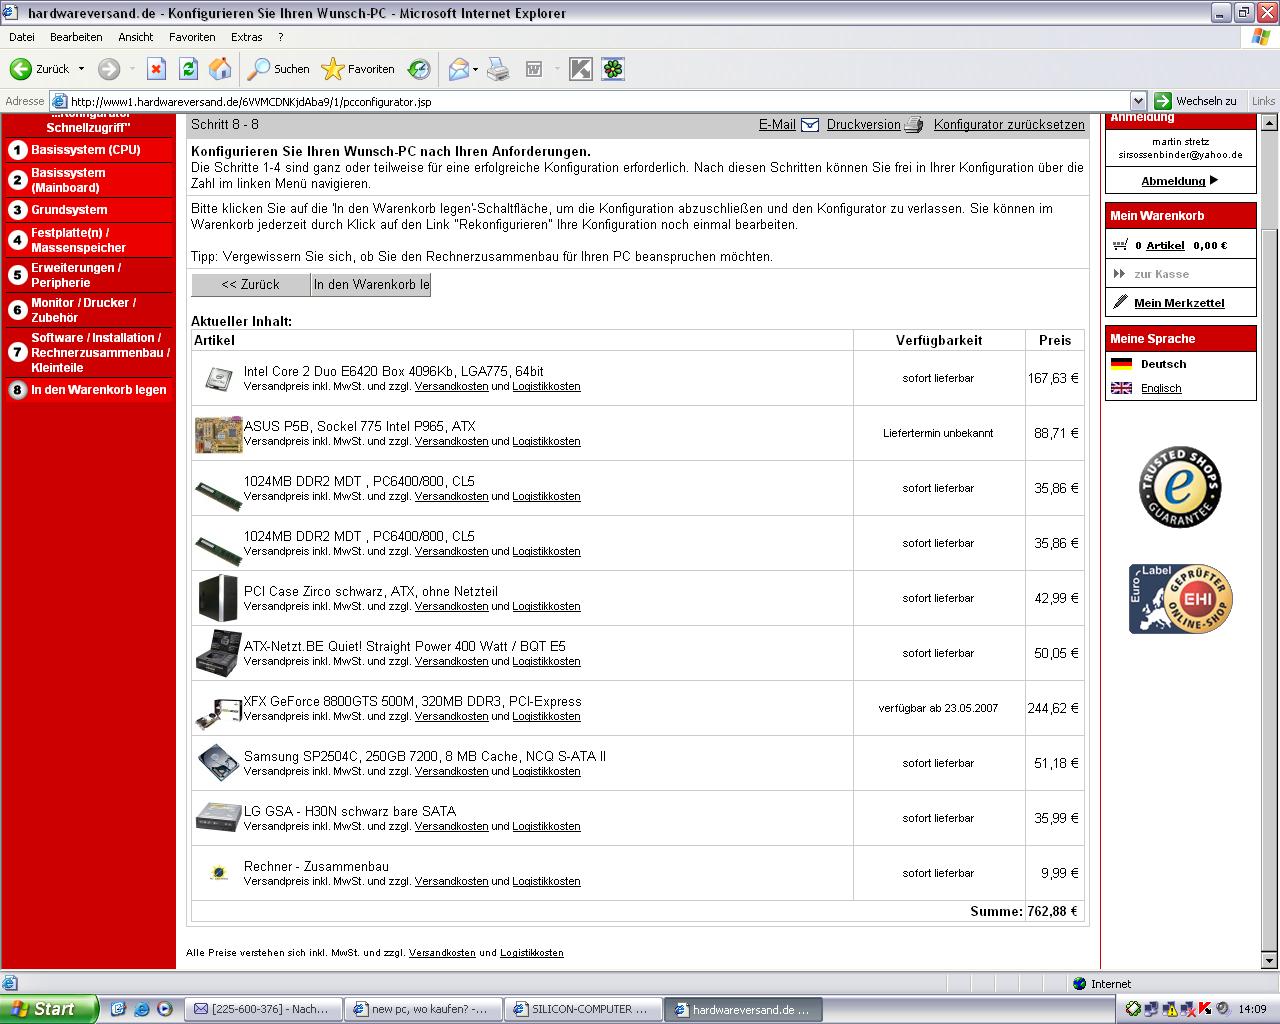Viewport: 1280px width, 1024px height.
Task: Switch to 'SILICON-COMPUTER' taskbar window
Action: click(585, 1009)
